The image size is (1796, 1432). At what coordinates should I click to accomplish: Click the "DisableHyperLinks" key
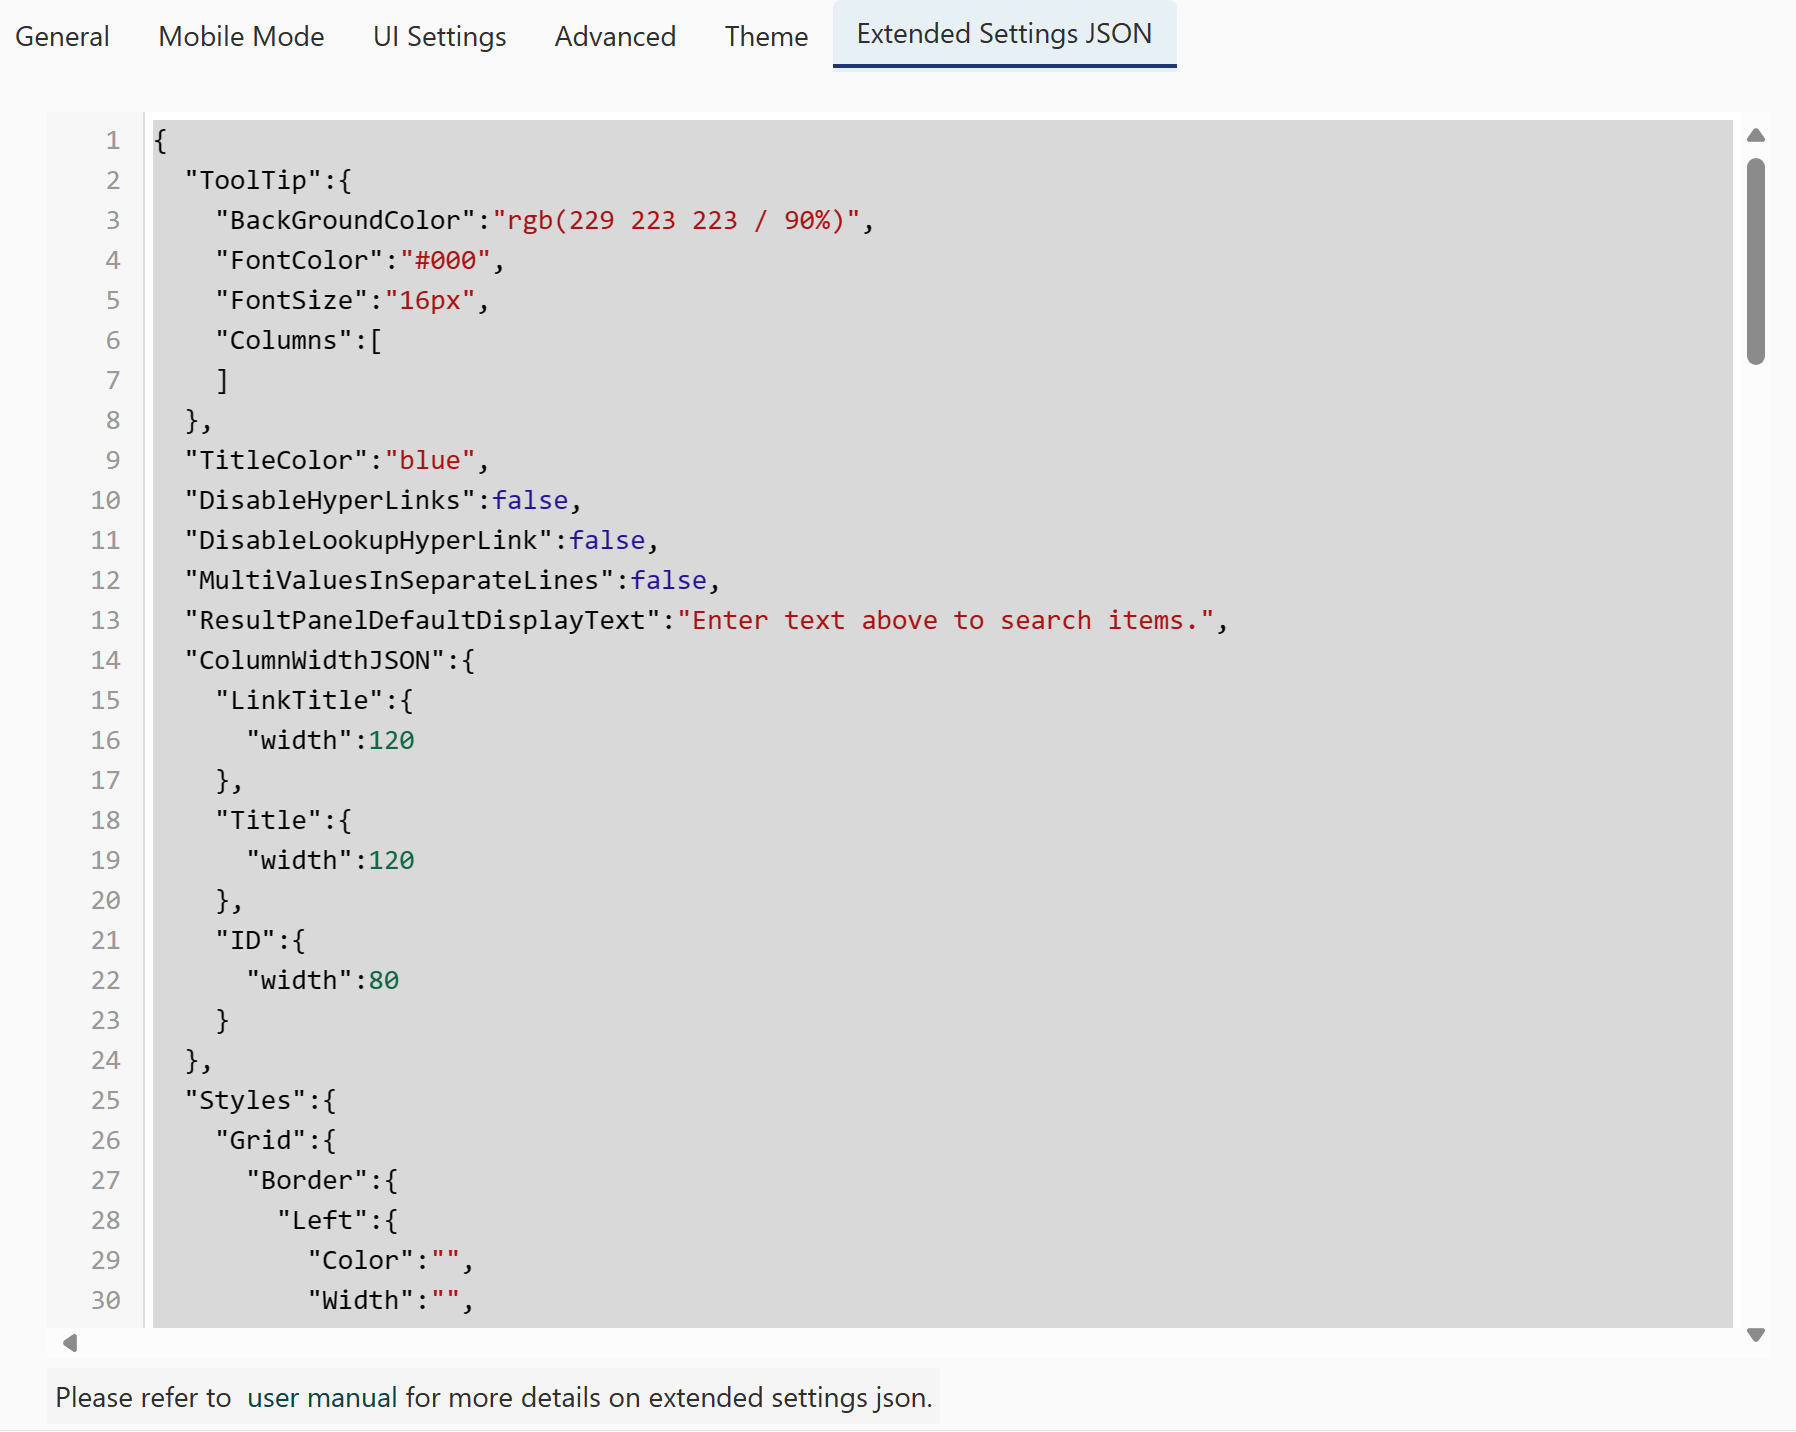click(x=330, y=500)
